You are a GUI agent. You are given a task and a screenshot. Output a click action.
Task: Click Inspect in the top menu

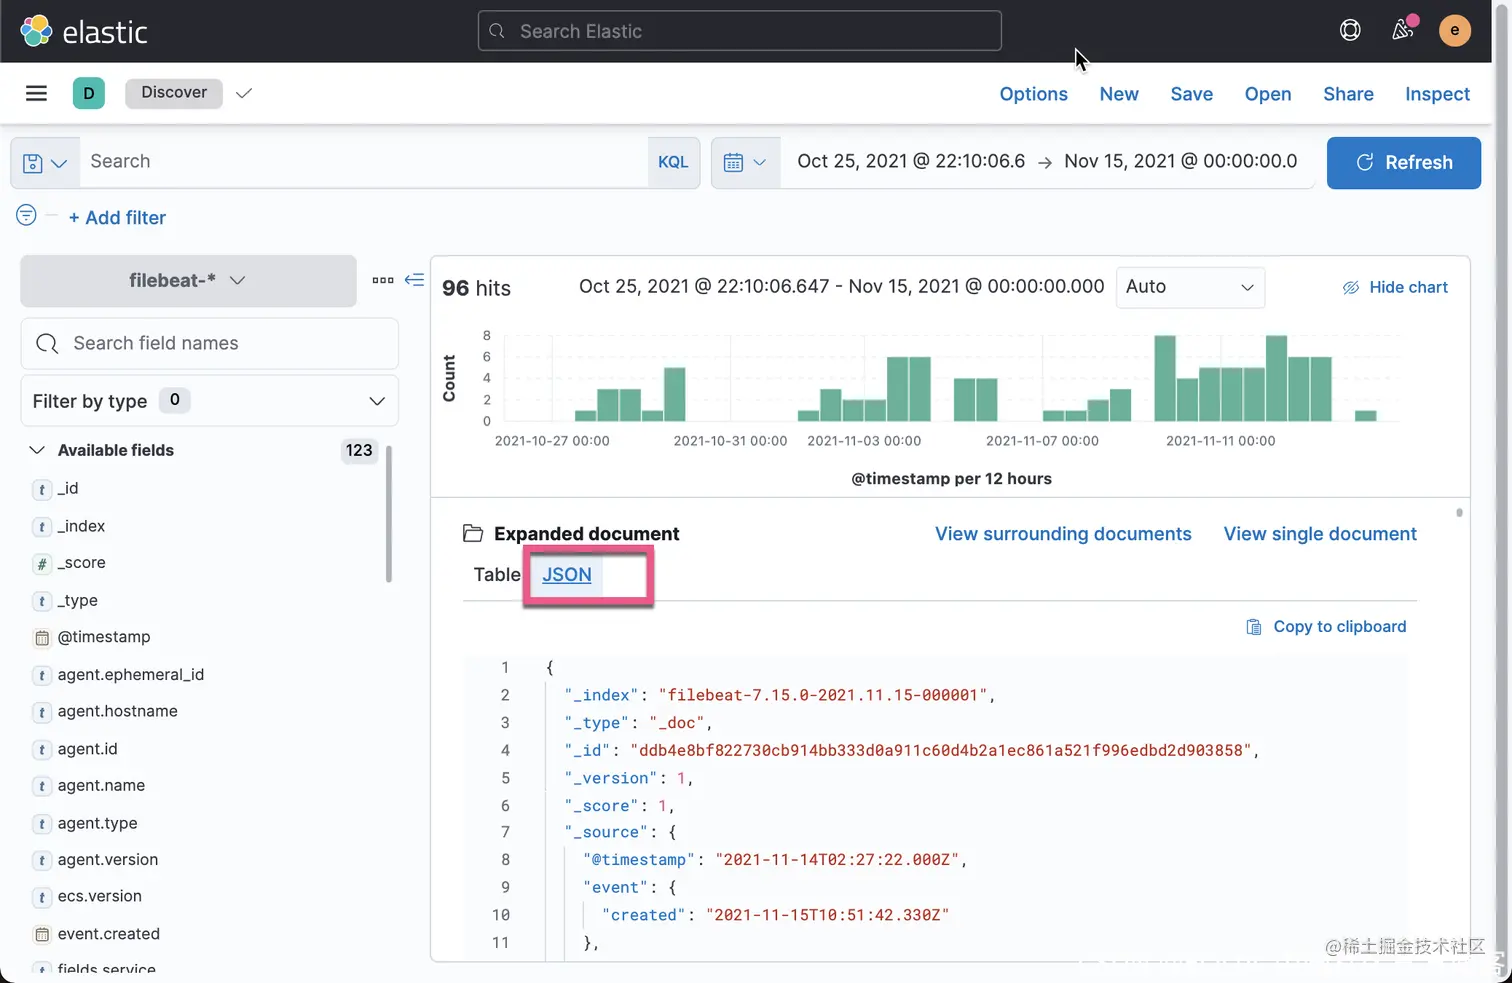[1437, 94]
